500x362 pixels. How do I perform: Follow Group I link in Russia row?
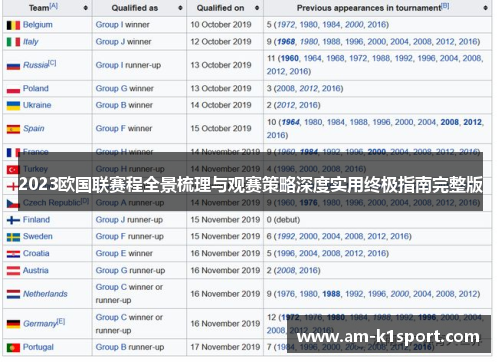coord(109,65)
